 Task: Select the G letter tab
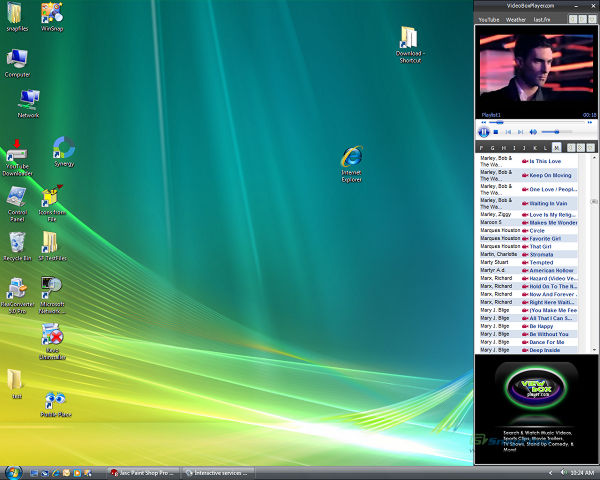492,148
